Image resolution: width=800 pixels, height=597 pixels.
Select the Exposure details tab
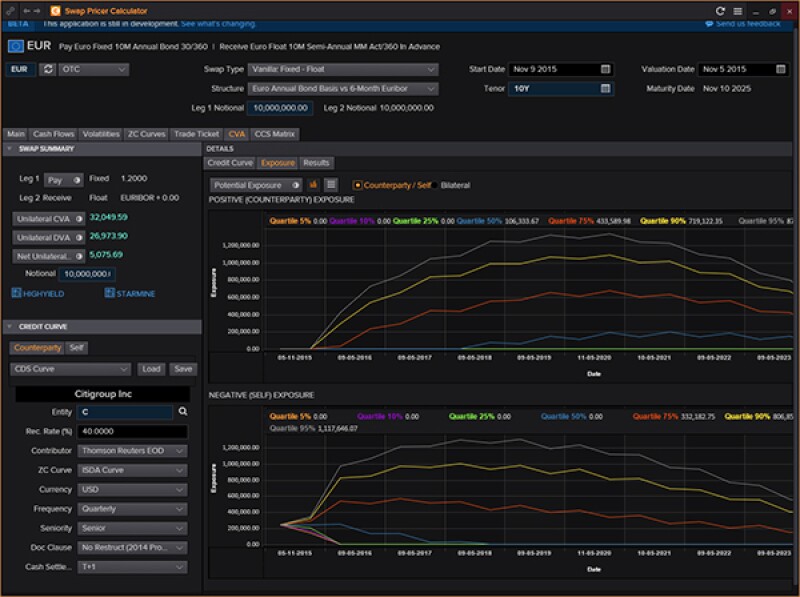[278, 163]
